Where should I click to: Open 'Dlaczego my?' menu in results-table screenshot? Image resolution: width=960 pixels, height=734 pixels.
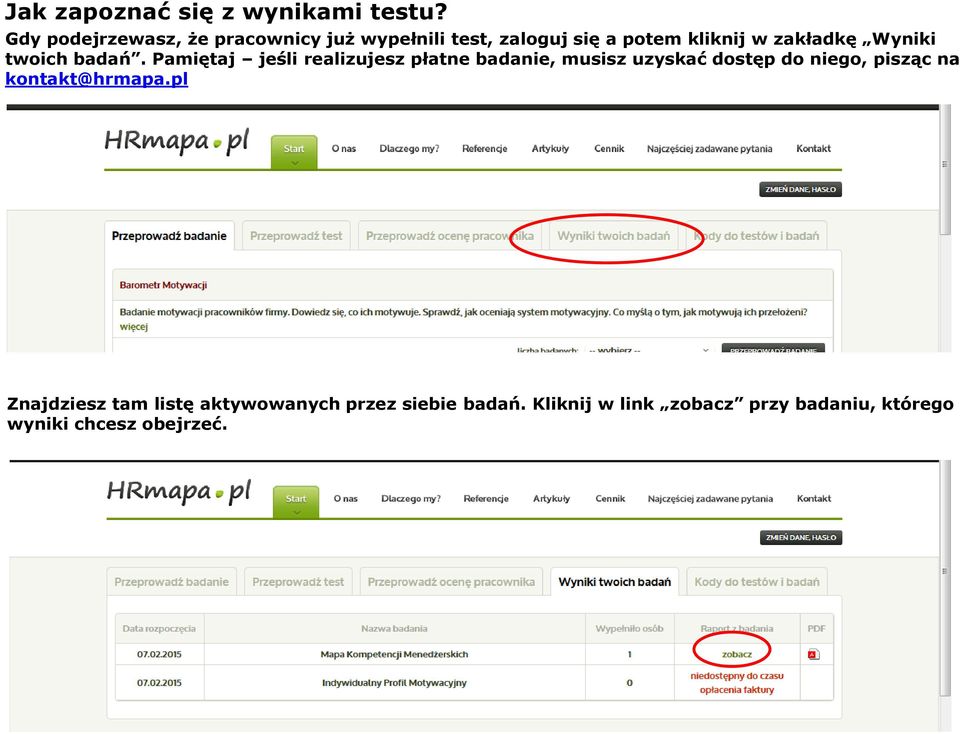point(411,499)
